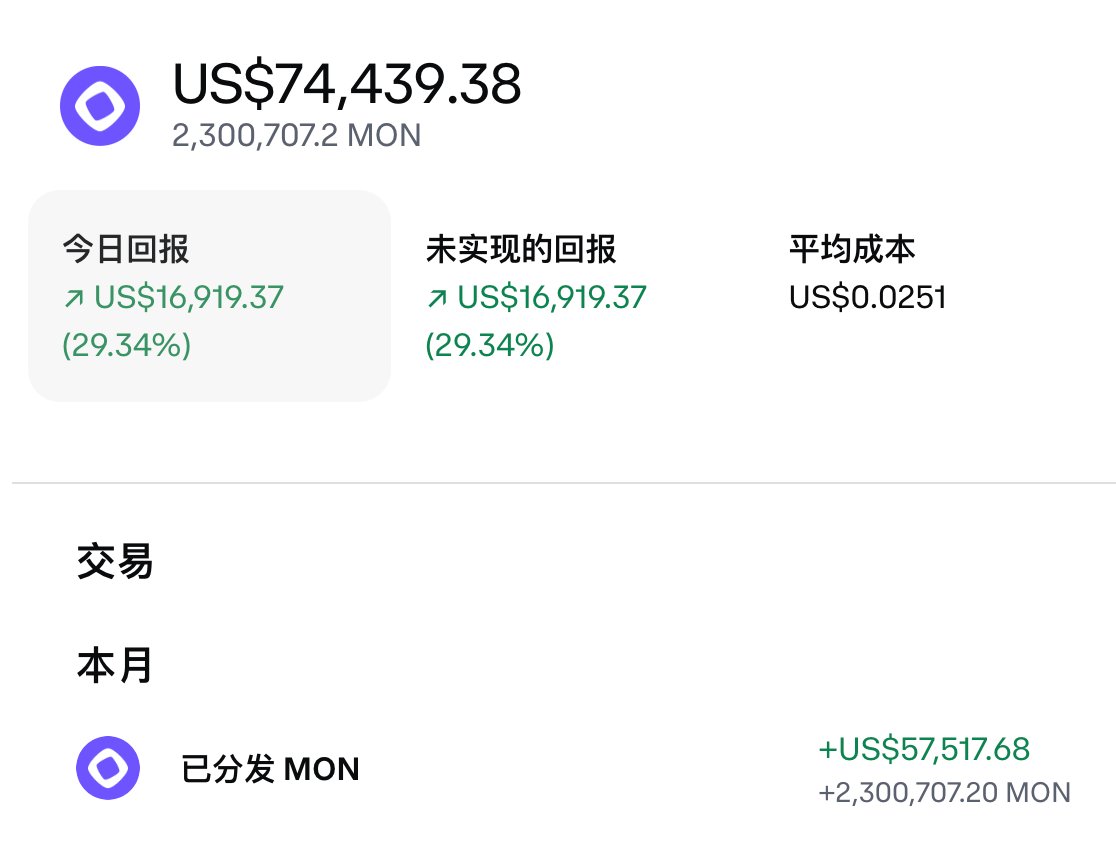Click the US$16,919.37 amount under 今日回报

click(189, 298)
